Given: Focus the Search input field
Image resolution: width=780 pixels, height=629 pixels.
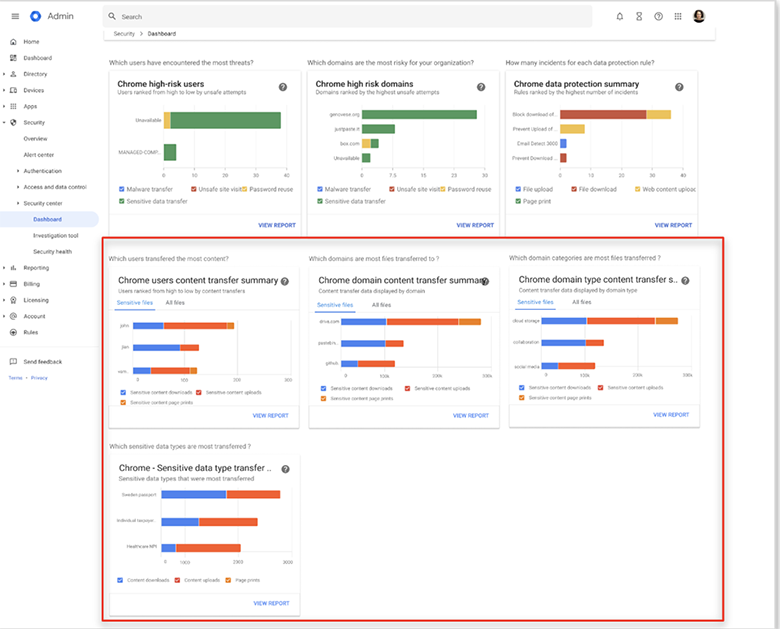Looking at the screenshot, I should (x=347, y=16).
